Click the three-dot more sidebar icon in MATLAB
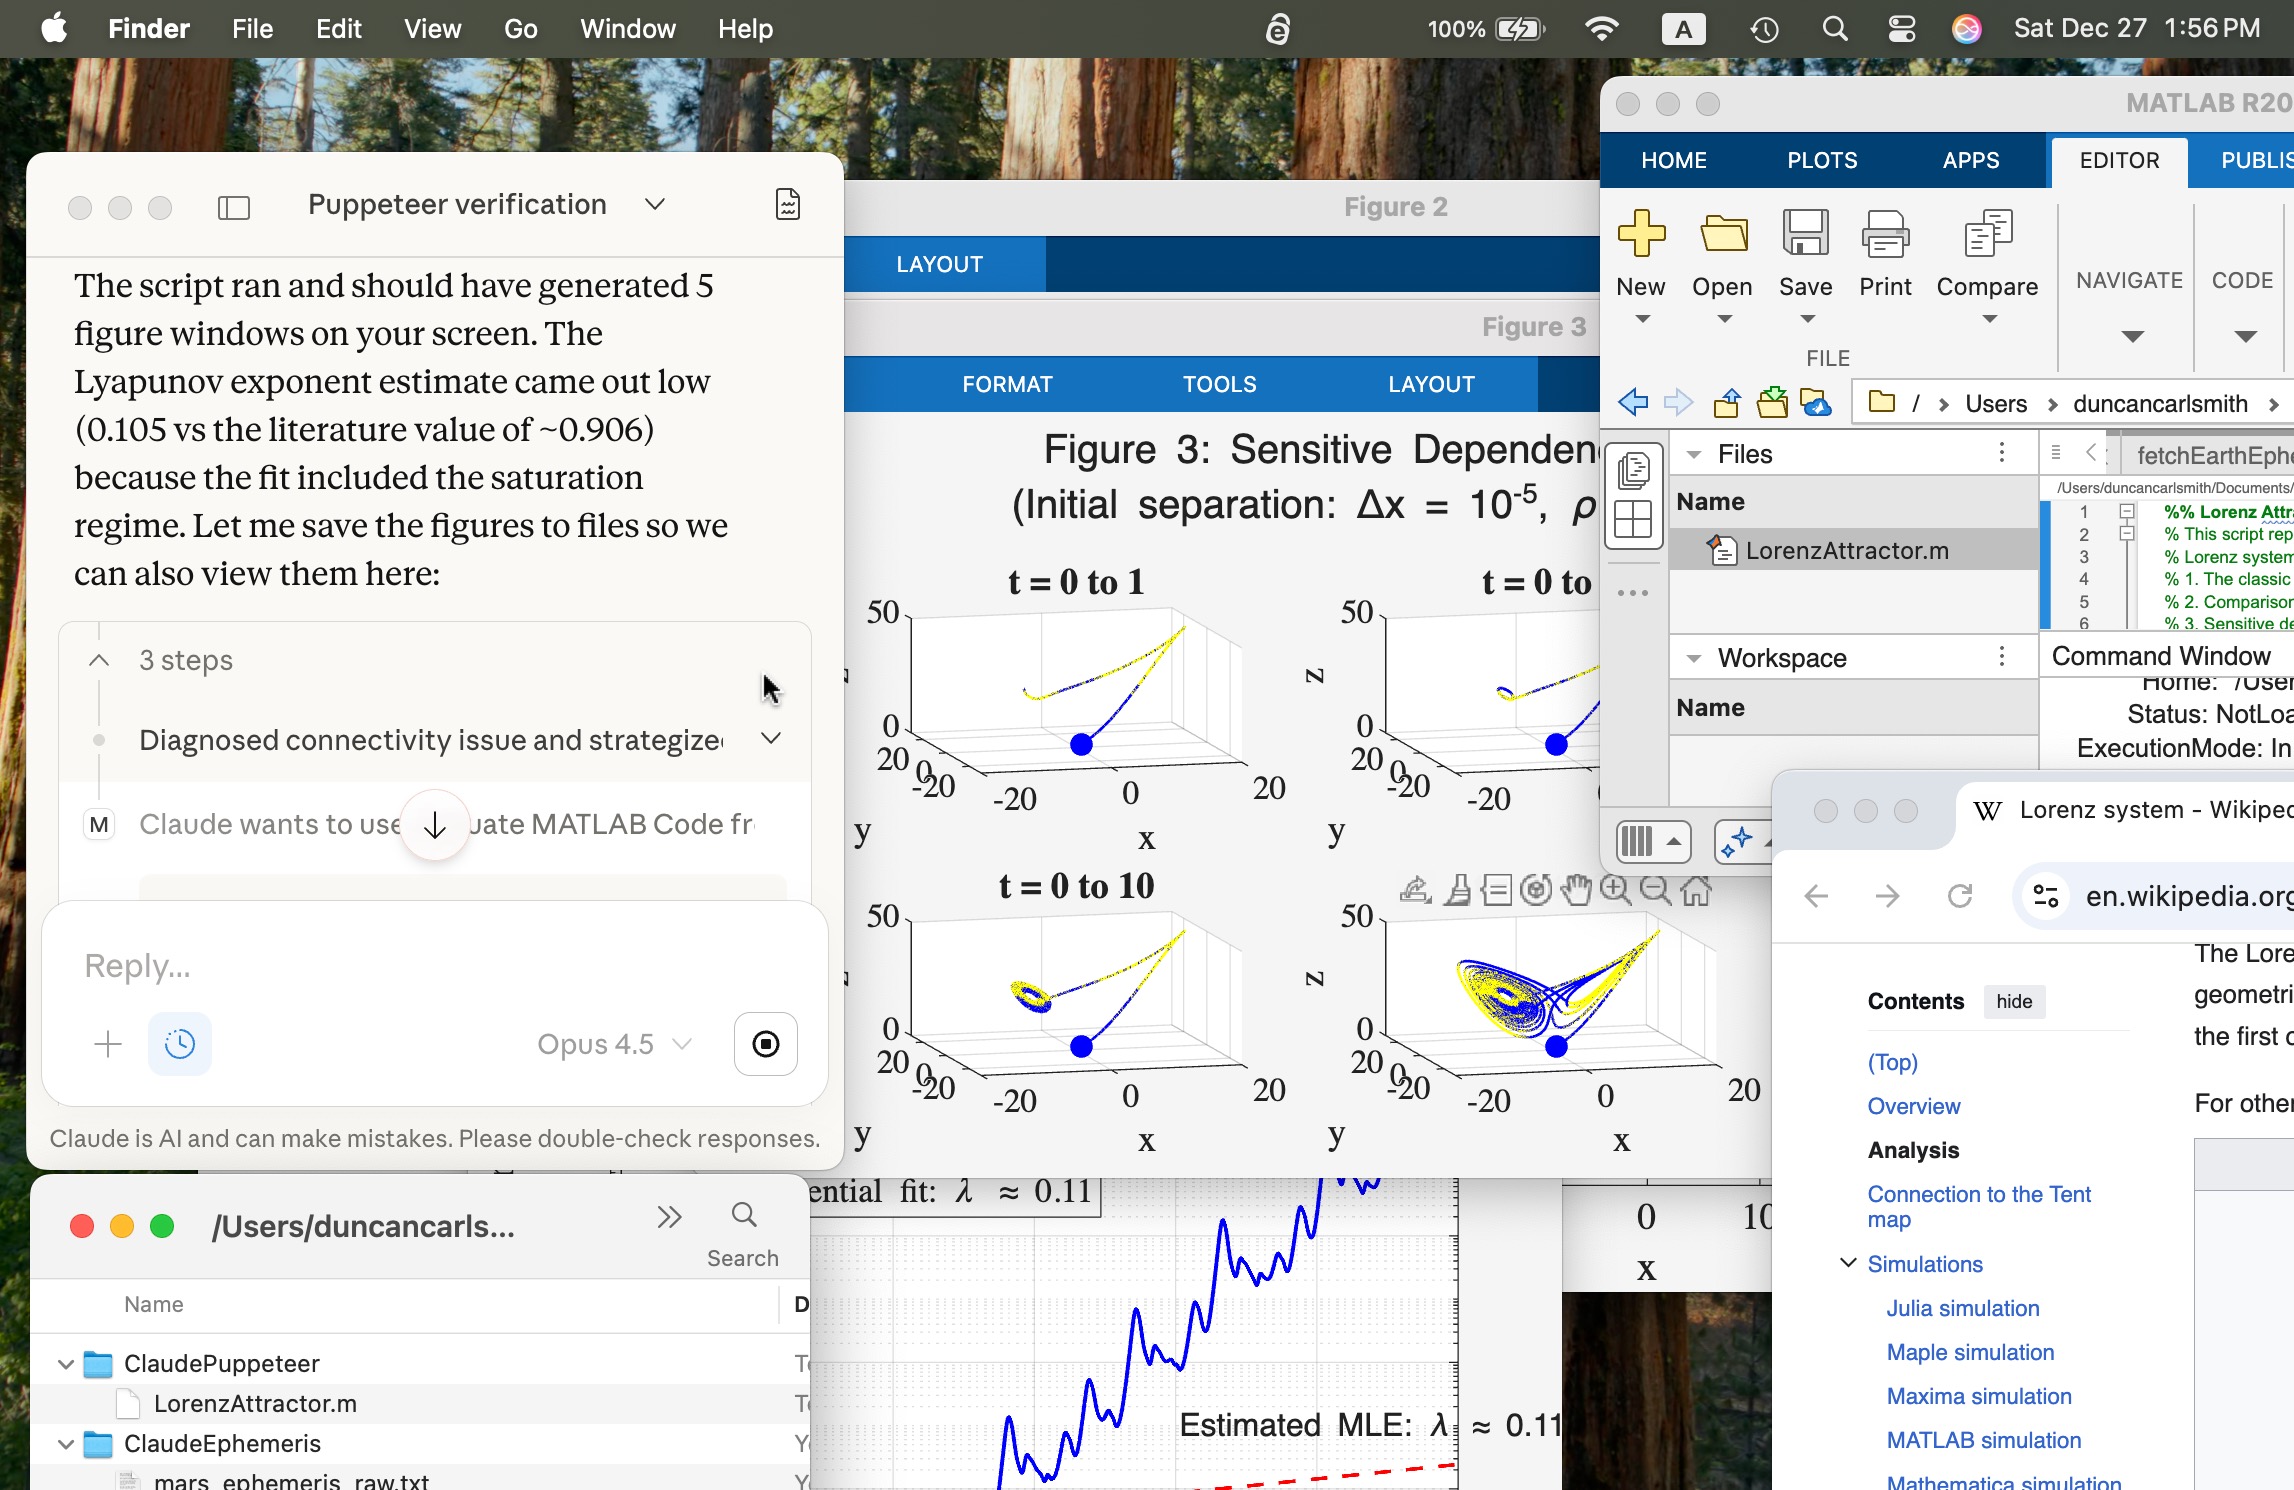This screenshot has height=1490, width=2294. 1633,593
